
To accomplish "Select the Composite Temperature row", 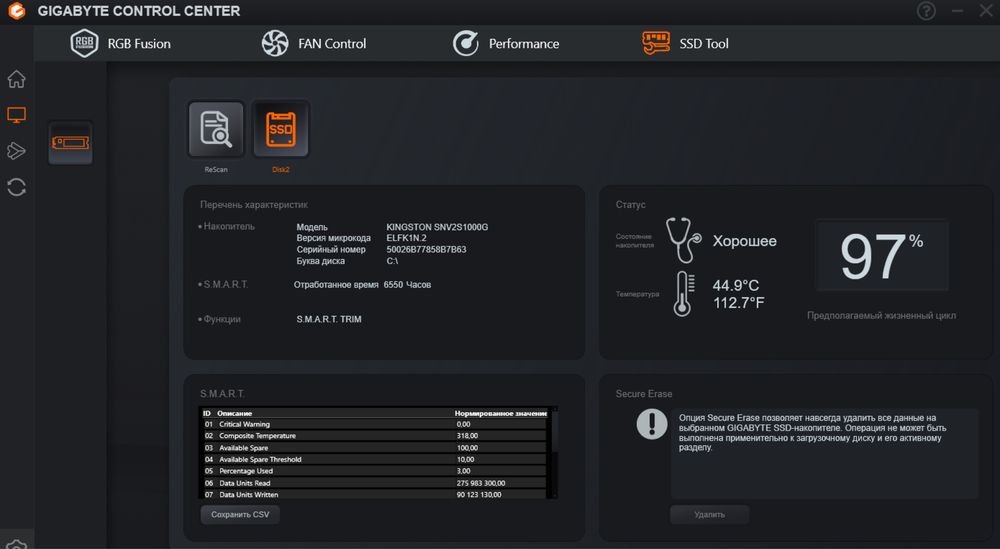I will point(374,436).
